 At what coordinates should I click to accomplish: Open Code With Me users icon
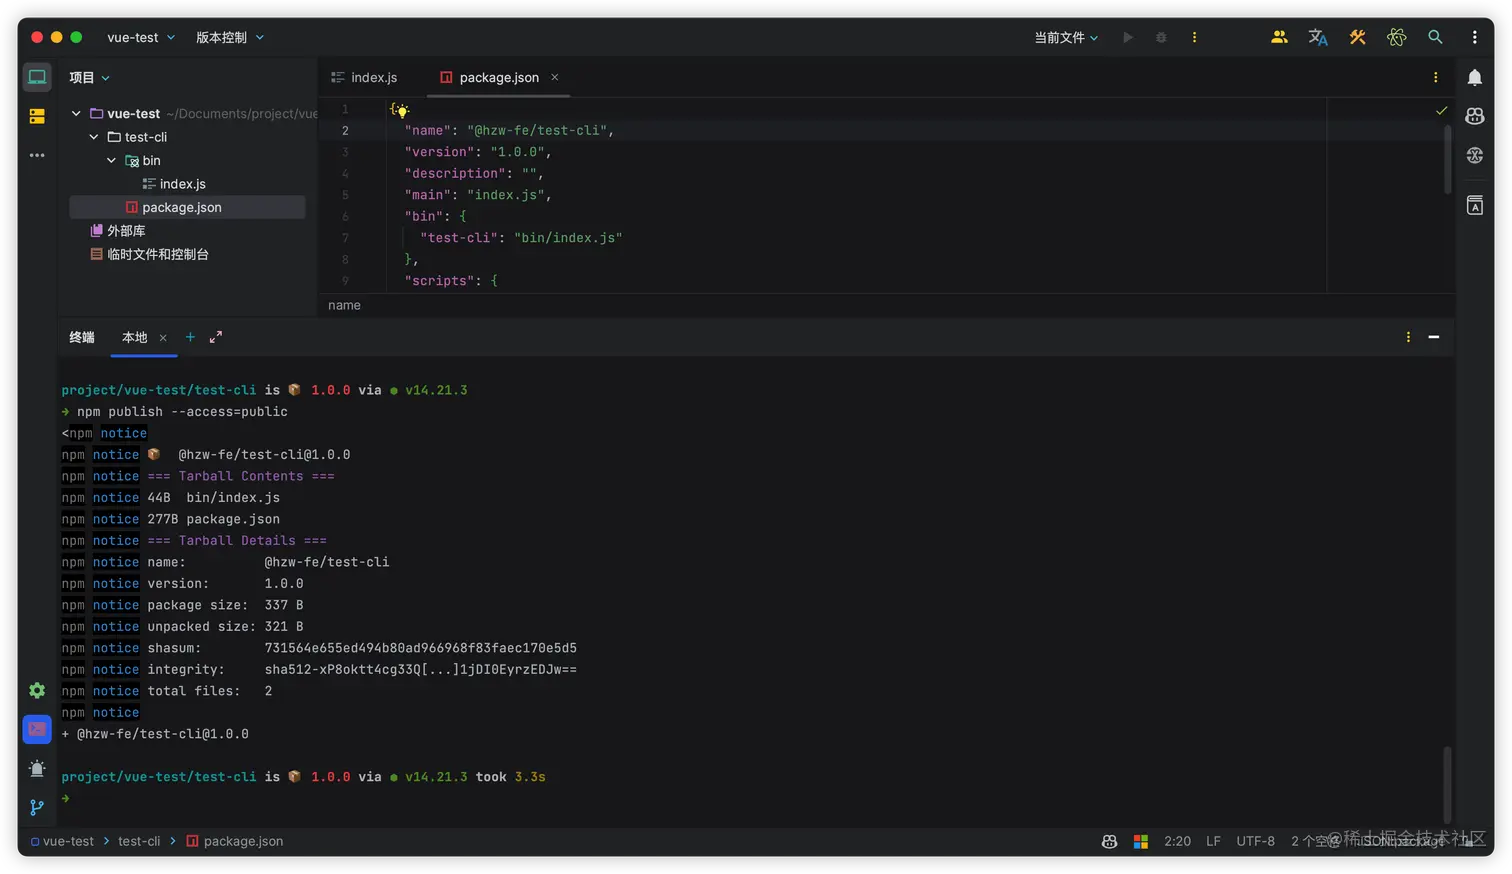point(1279,37)
